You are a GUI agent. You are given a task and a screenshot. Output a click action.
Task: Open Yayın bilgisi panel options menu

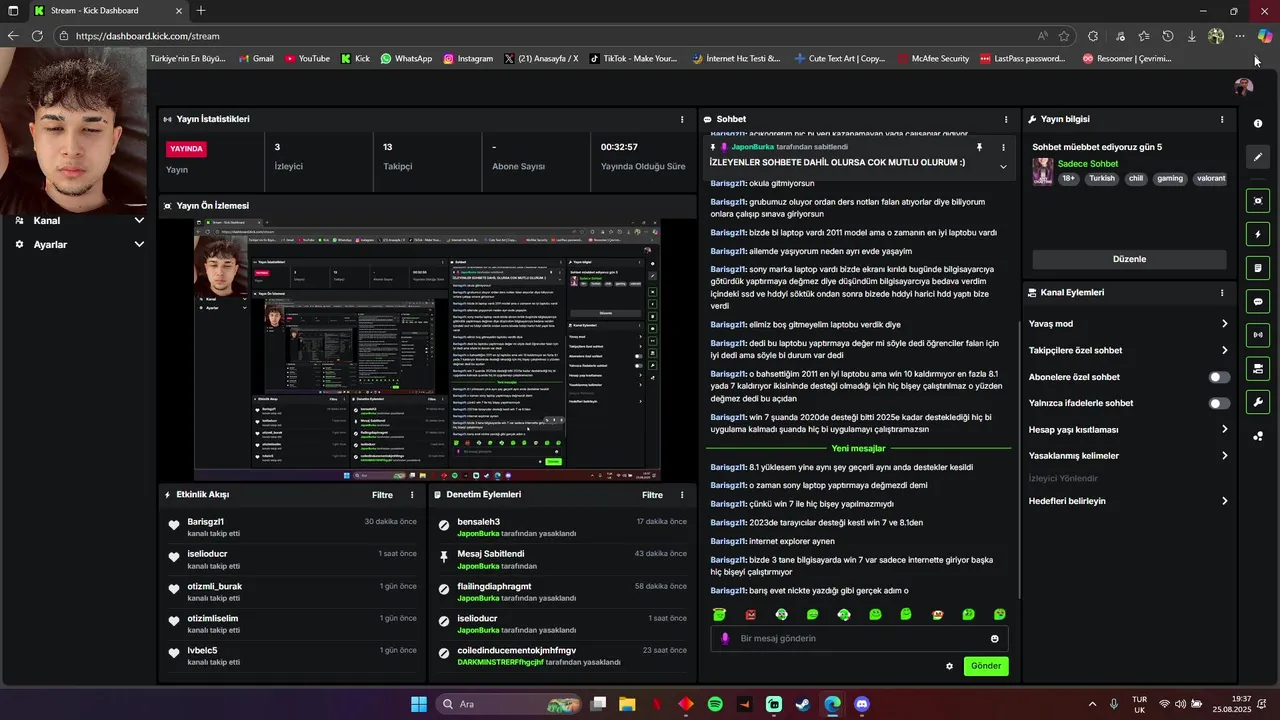point(1221,119)
